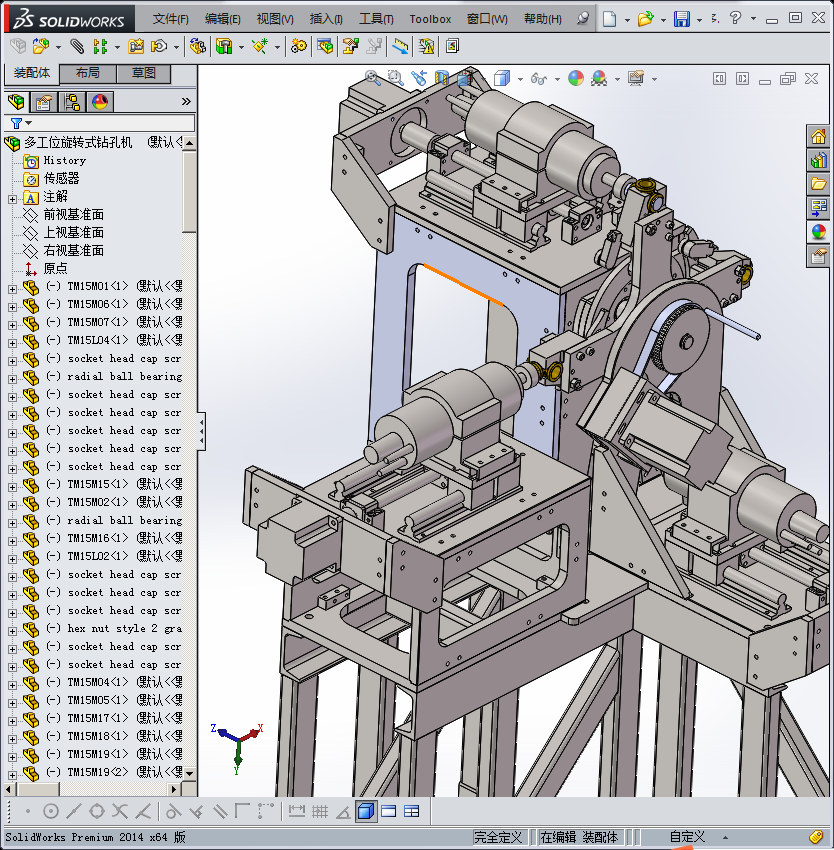This screenshot has width=834, height=850.
Task: Open File Explorer folder in task pane
Action: 818,184
